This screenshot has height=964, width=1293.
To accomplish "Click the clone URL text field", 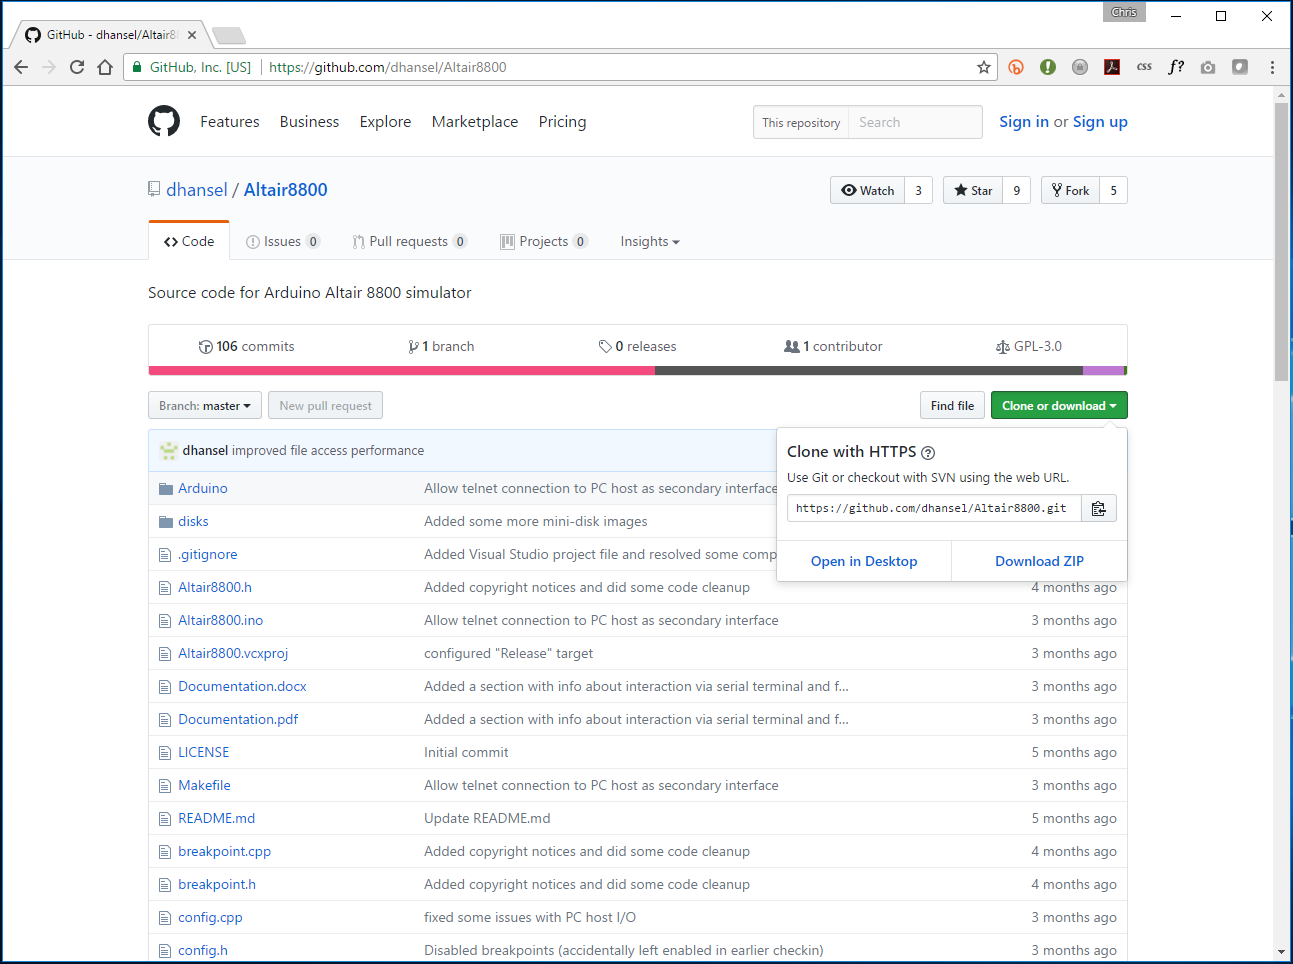I will pos(933,508).
